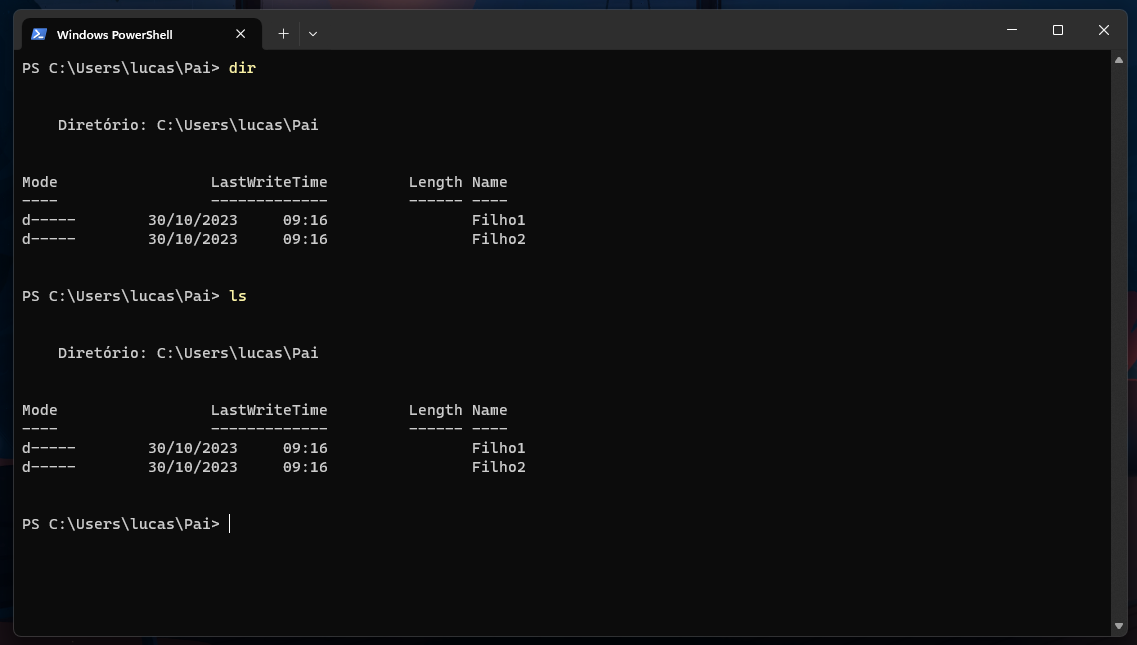
Task: Click the LastWriteTime column header
Action: click(x=269, y=181)
